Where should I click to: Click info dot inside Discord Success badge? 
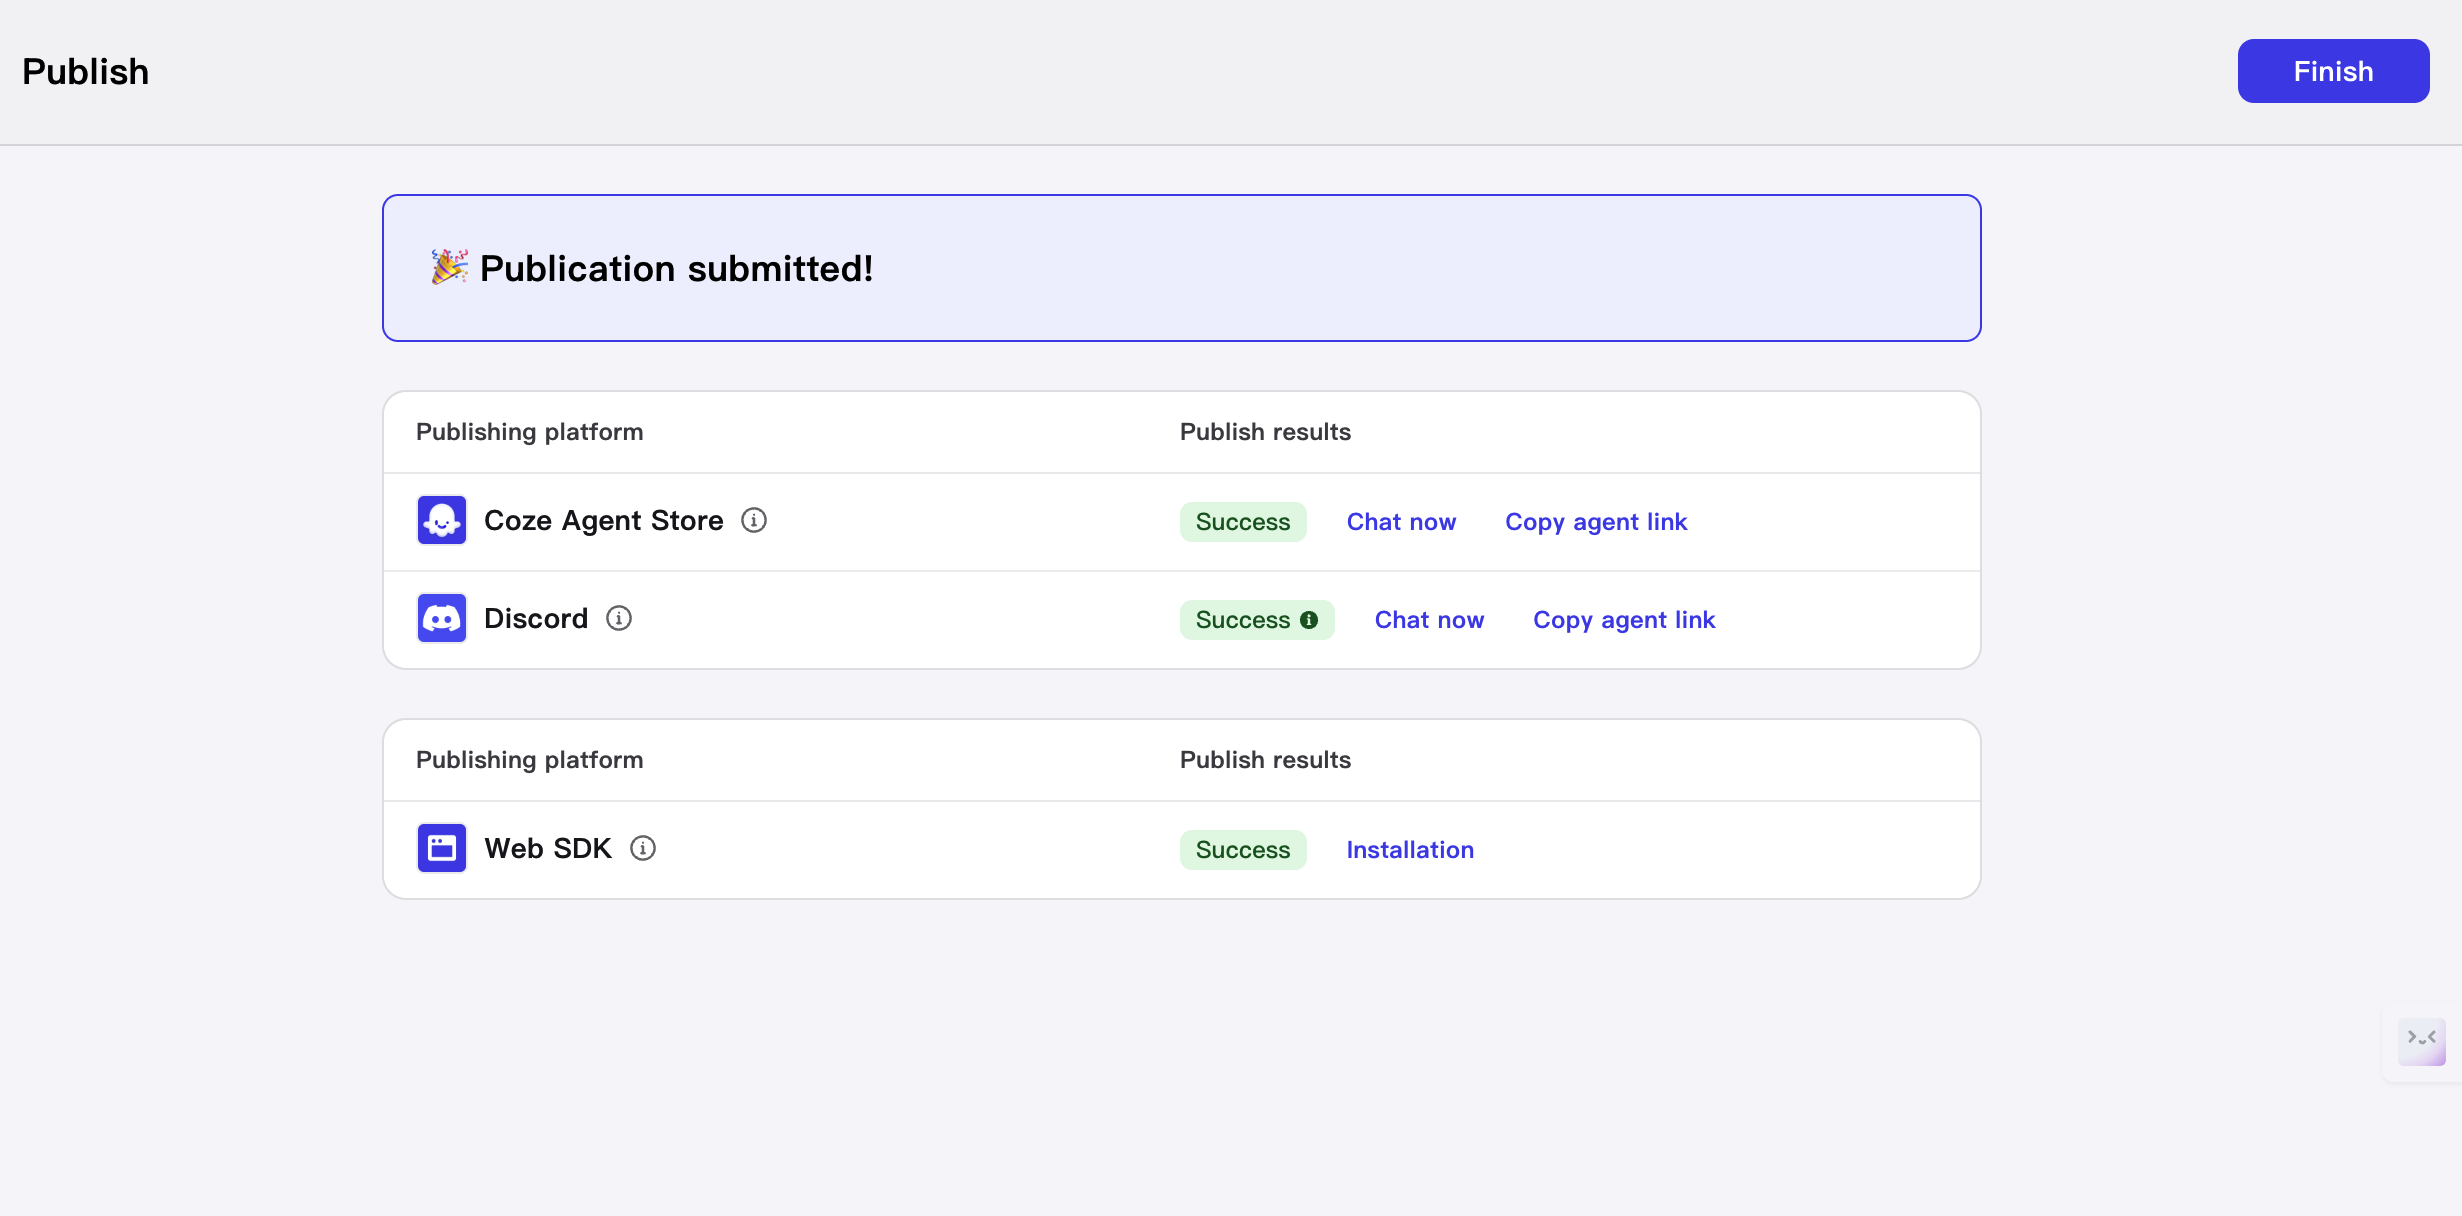1309,620
